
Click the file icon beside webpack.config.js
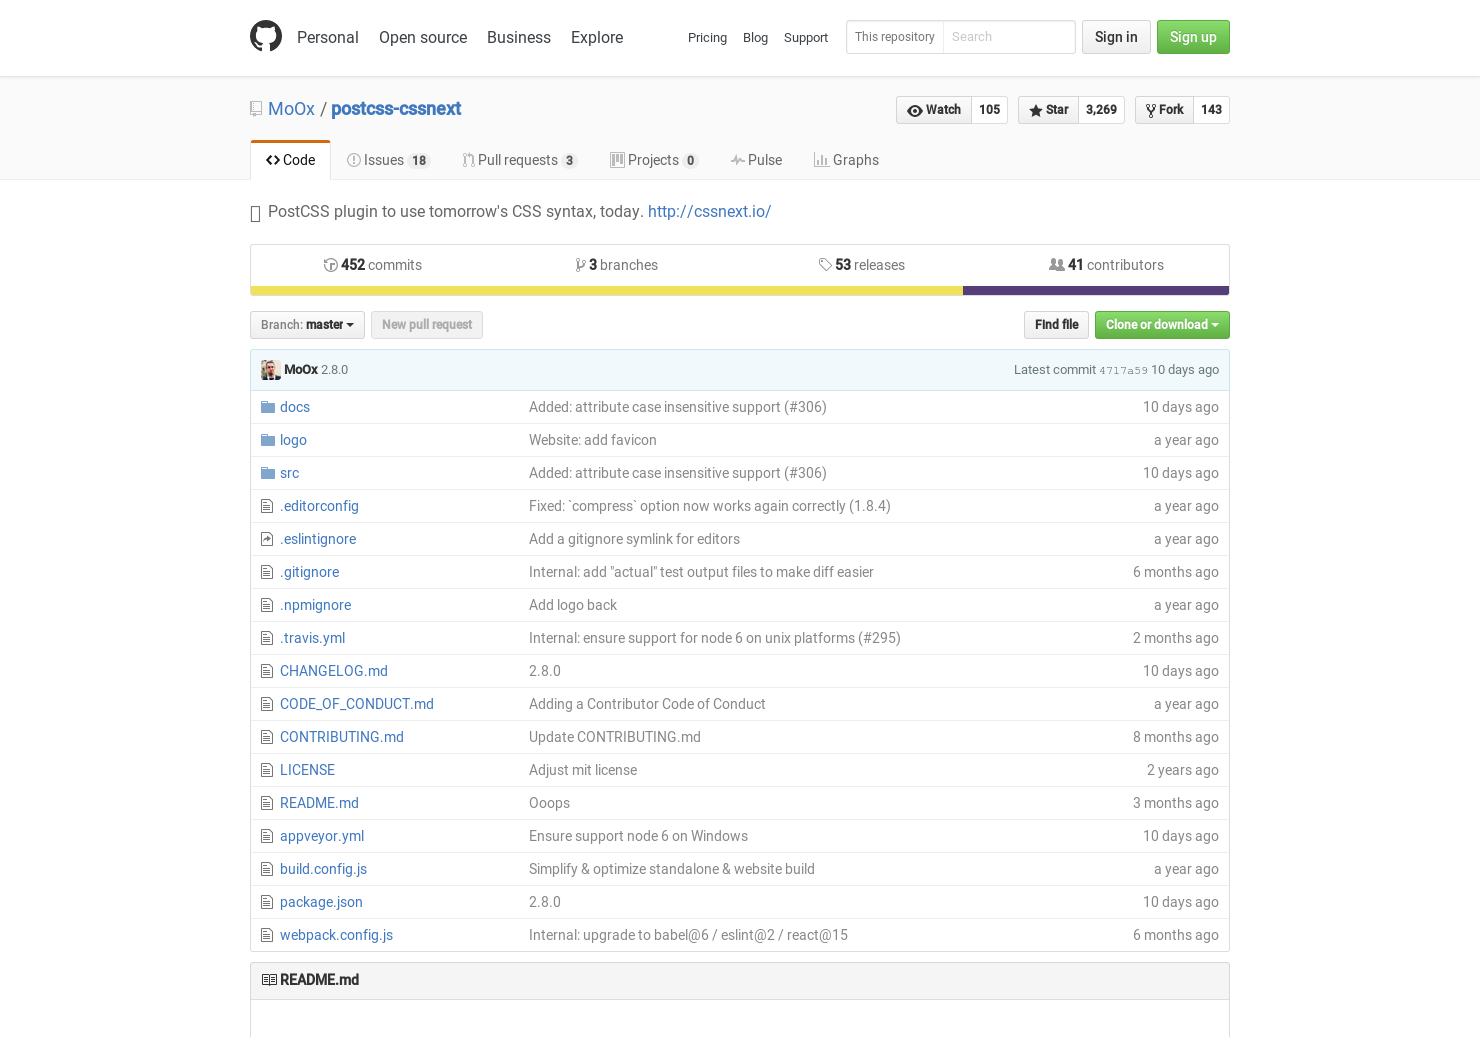267,935
